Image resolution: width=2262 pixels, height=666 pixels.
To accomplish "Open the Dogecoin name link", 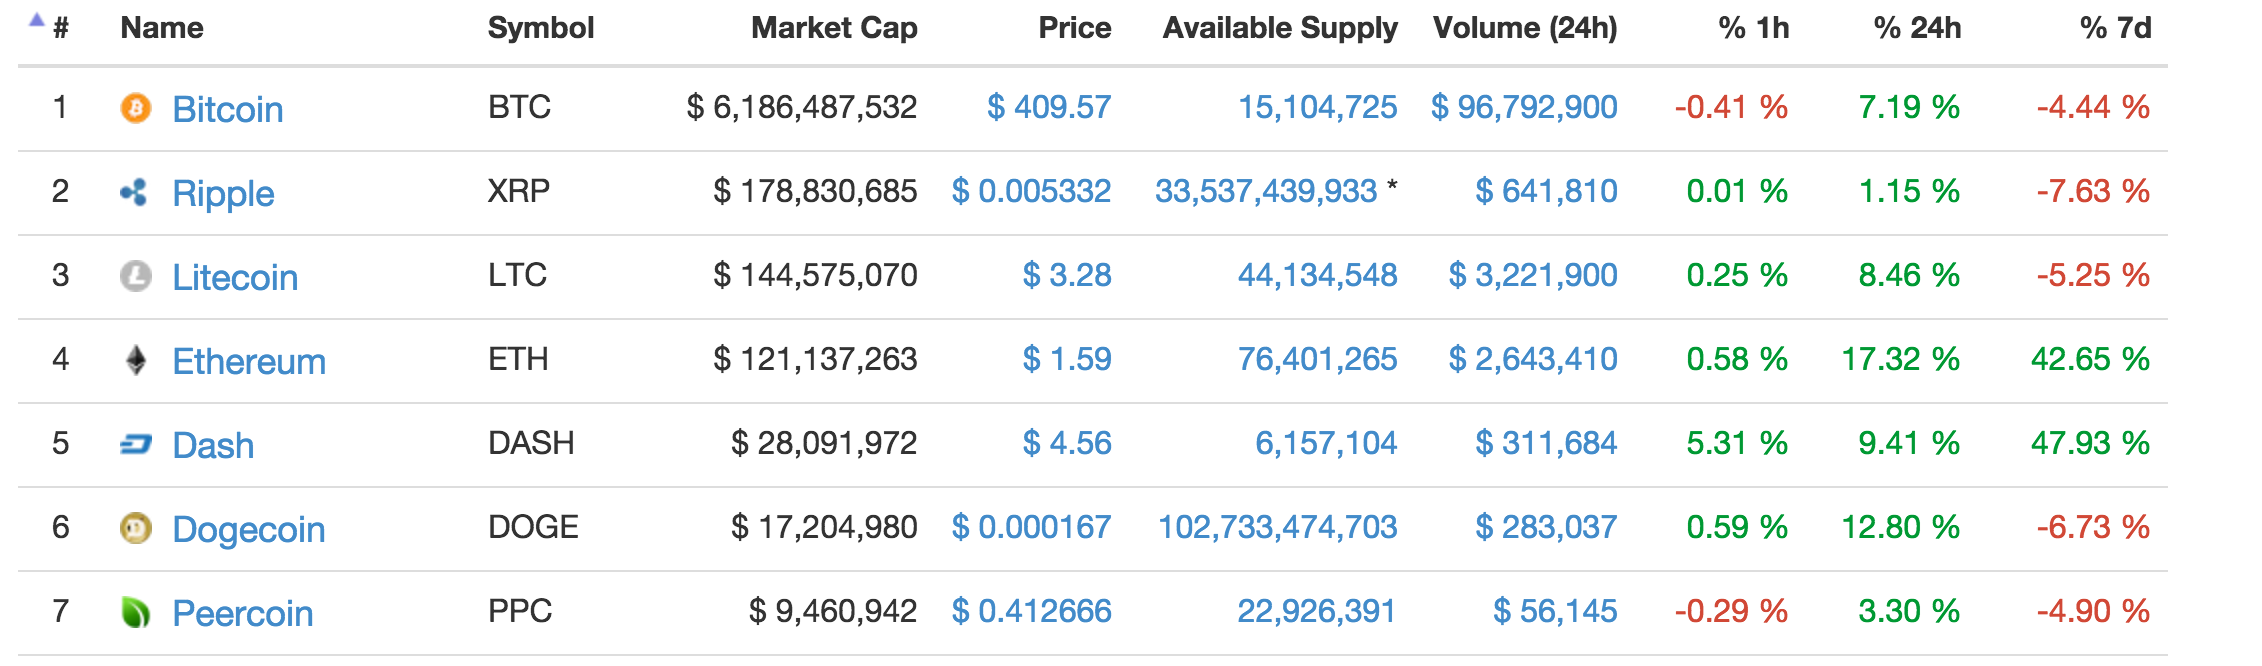I will pyautogui.click(x=249, y=529).
